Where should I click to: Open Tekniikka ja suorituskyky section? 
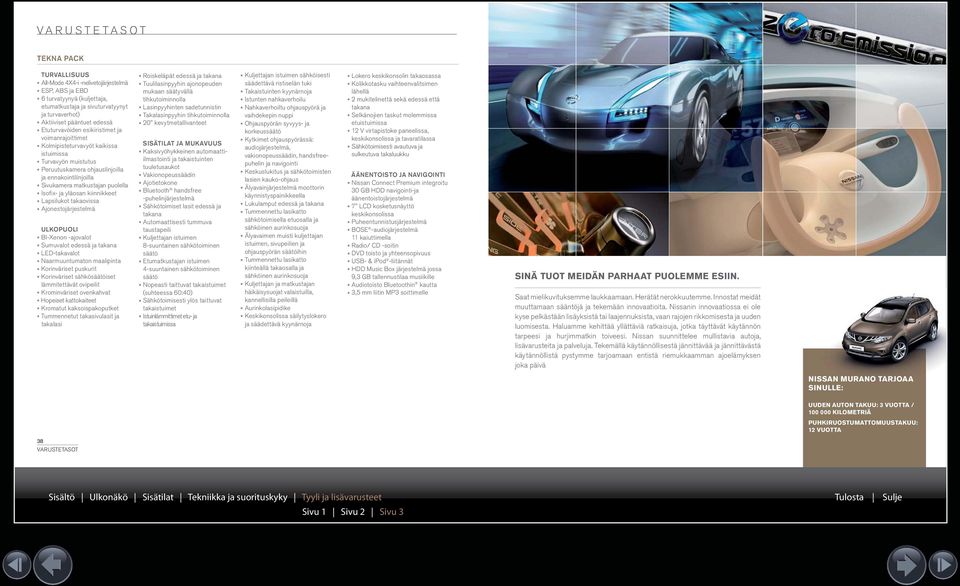(238, 497)
